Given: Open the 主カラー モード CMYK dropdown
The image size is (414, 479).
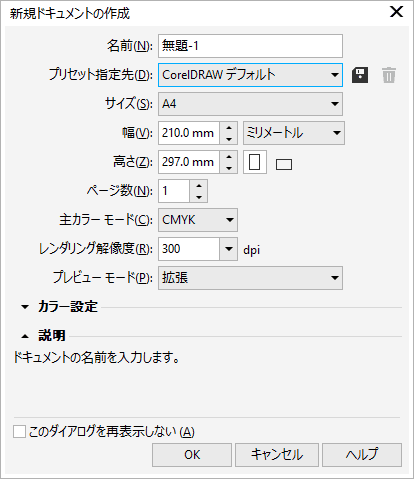Looking at the screenshot, I should (198, 220).
